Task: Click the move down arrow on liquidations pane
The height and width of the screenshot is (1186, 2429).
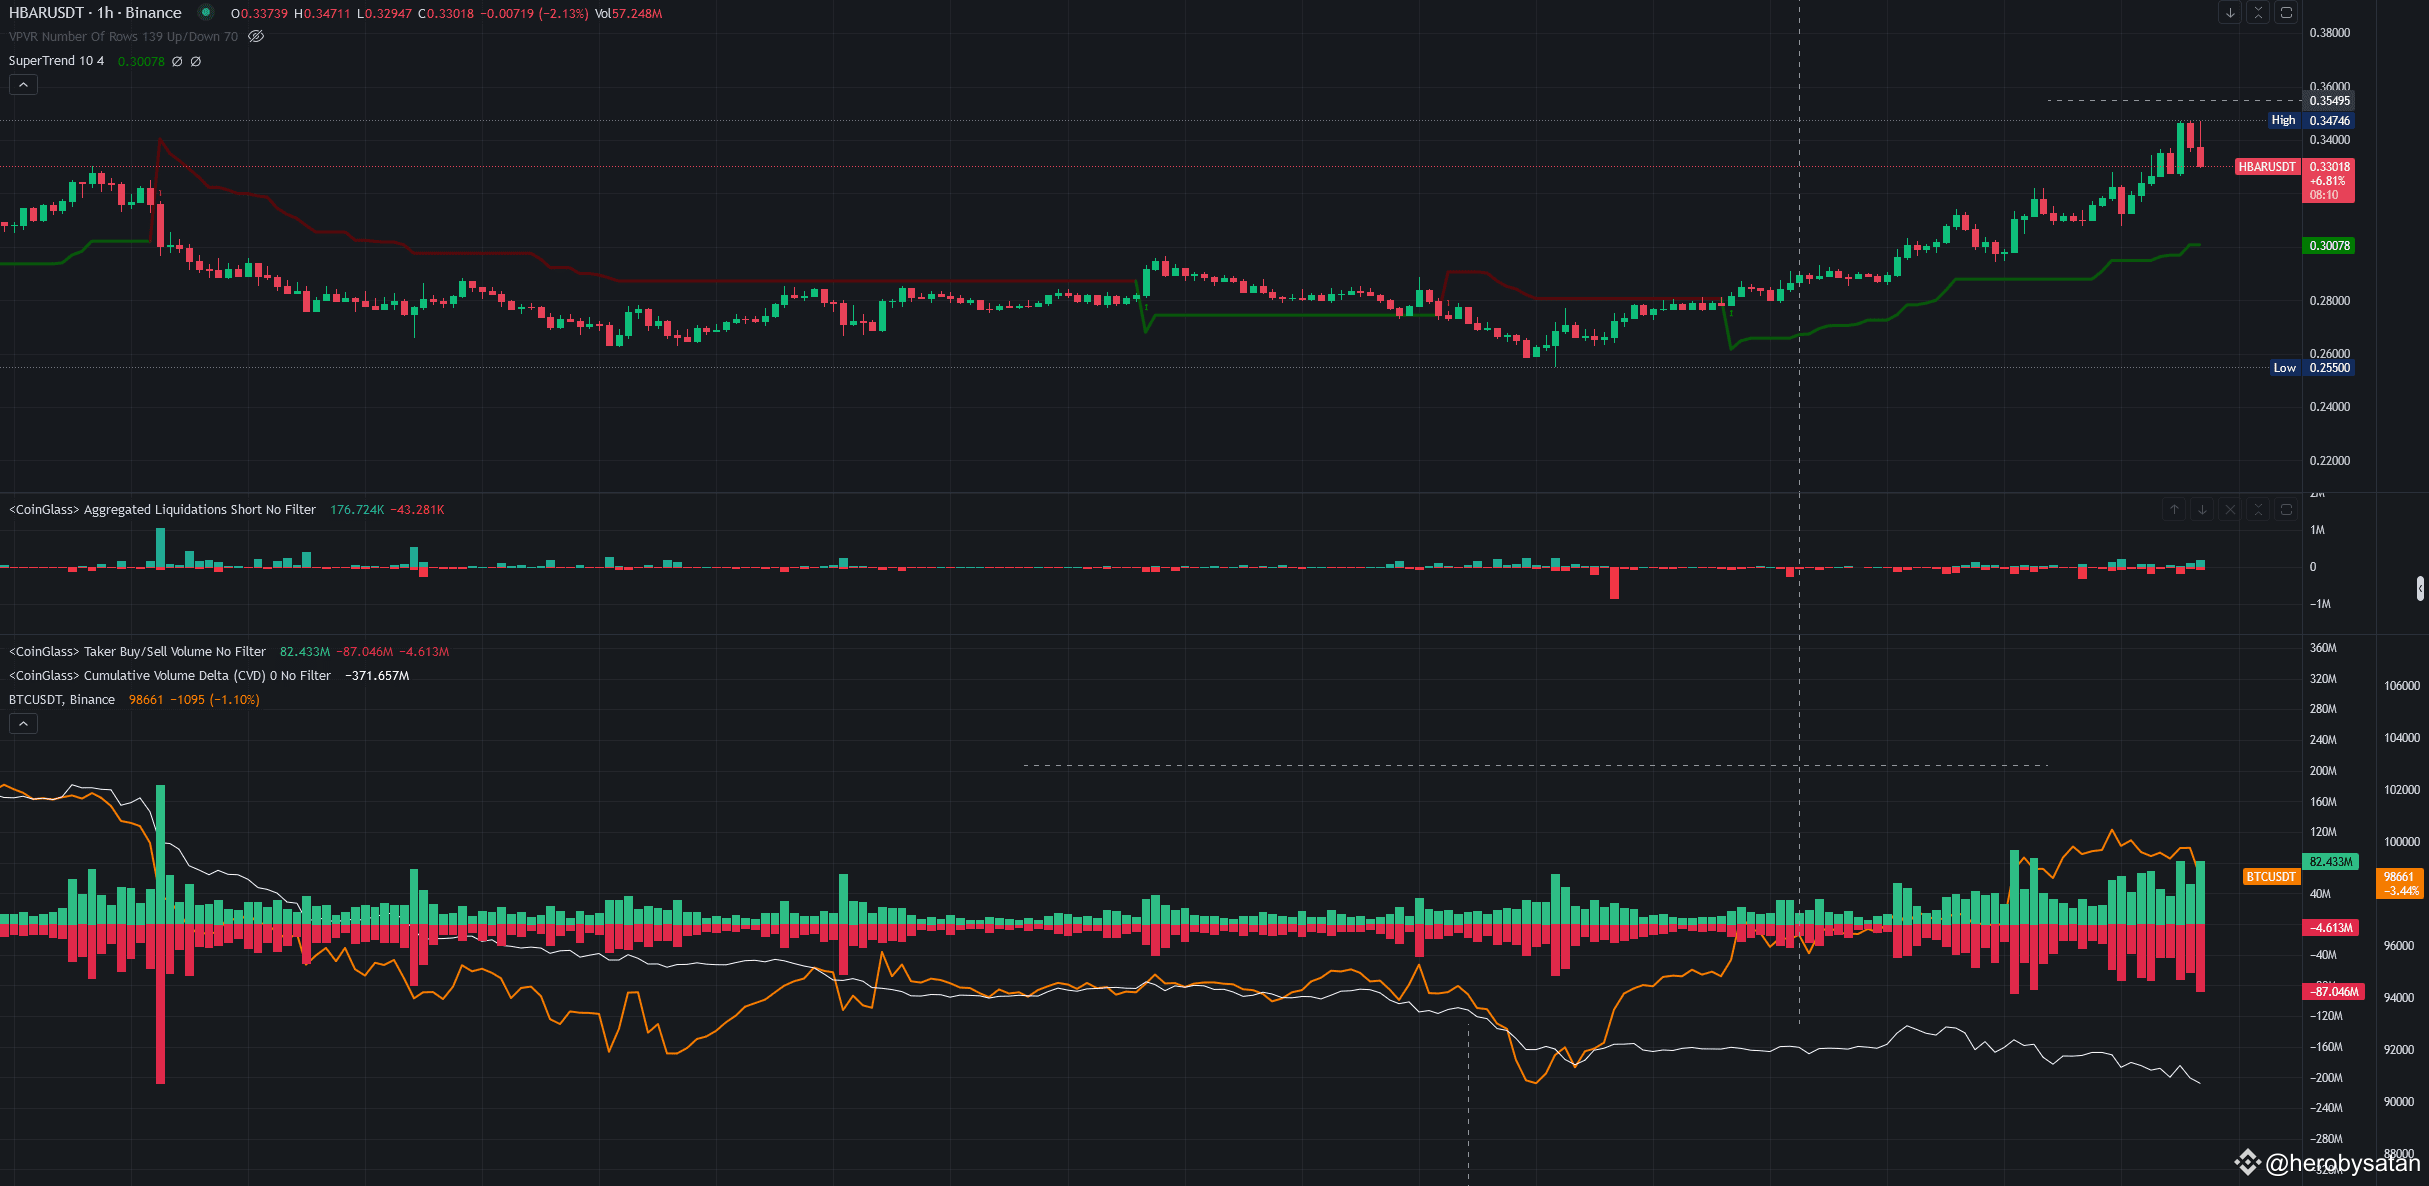Action: (x=2202, y=510)
